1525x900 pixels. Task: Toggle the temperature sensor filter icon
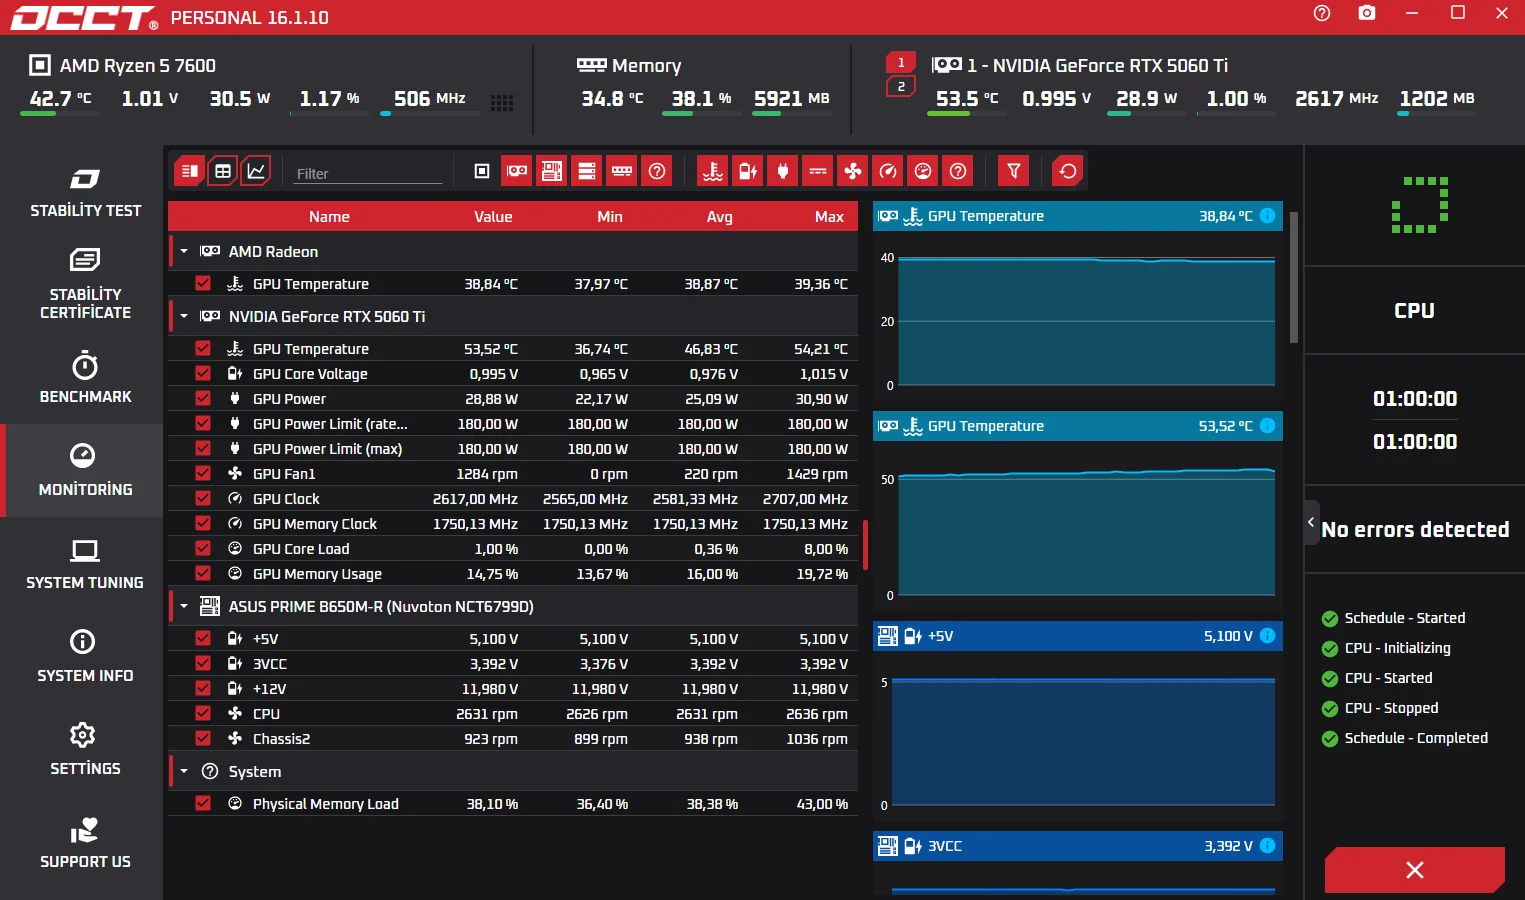point(713,171)
